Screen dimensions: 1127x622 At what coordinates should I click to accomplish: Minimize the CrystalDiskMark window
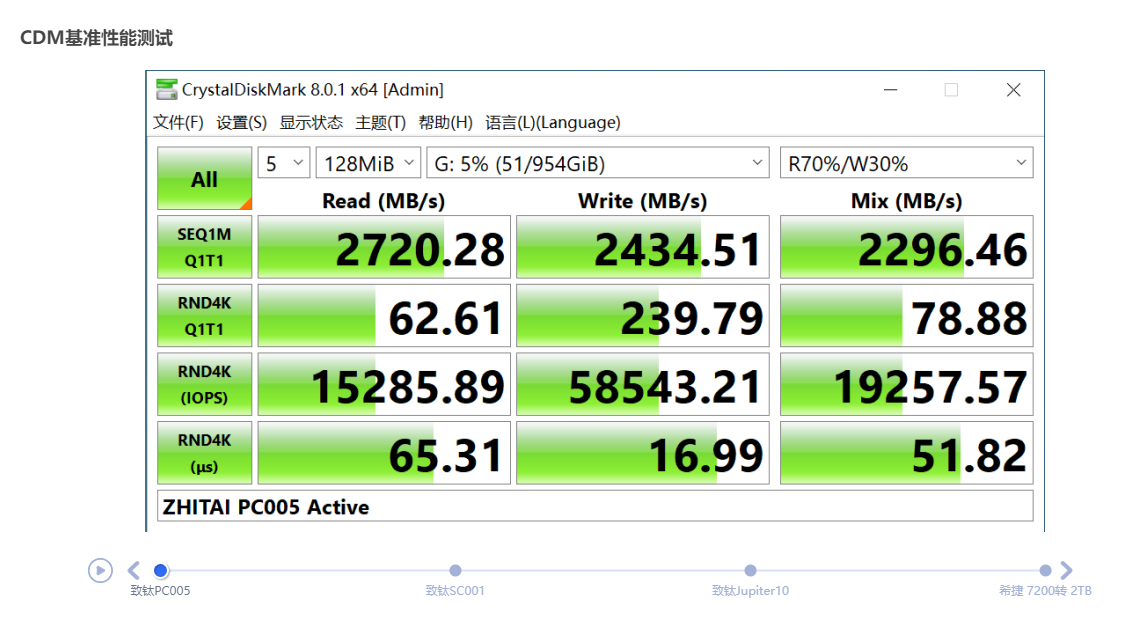[x=891, y=90]
